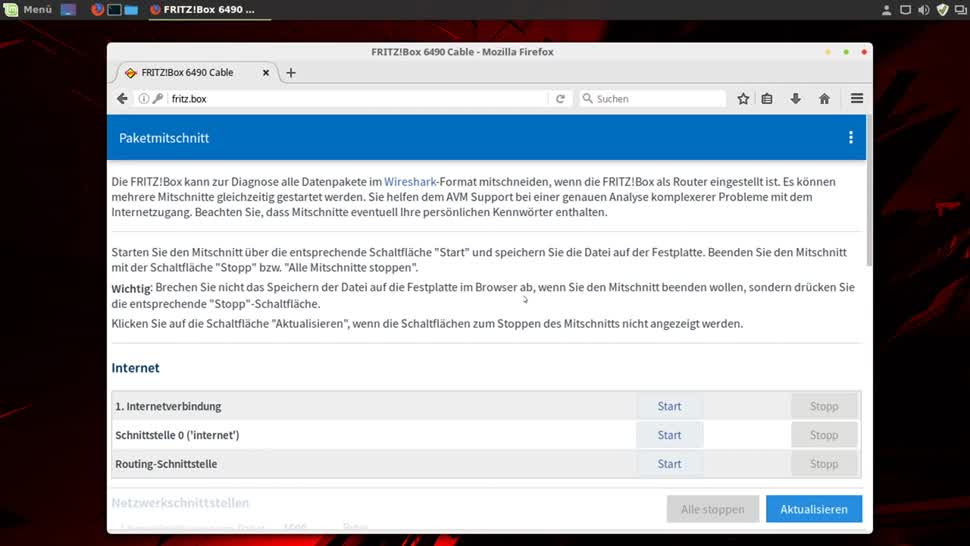Click the Paketmitschnitt page title

tap(164, 138)
